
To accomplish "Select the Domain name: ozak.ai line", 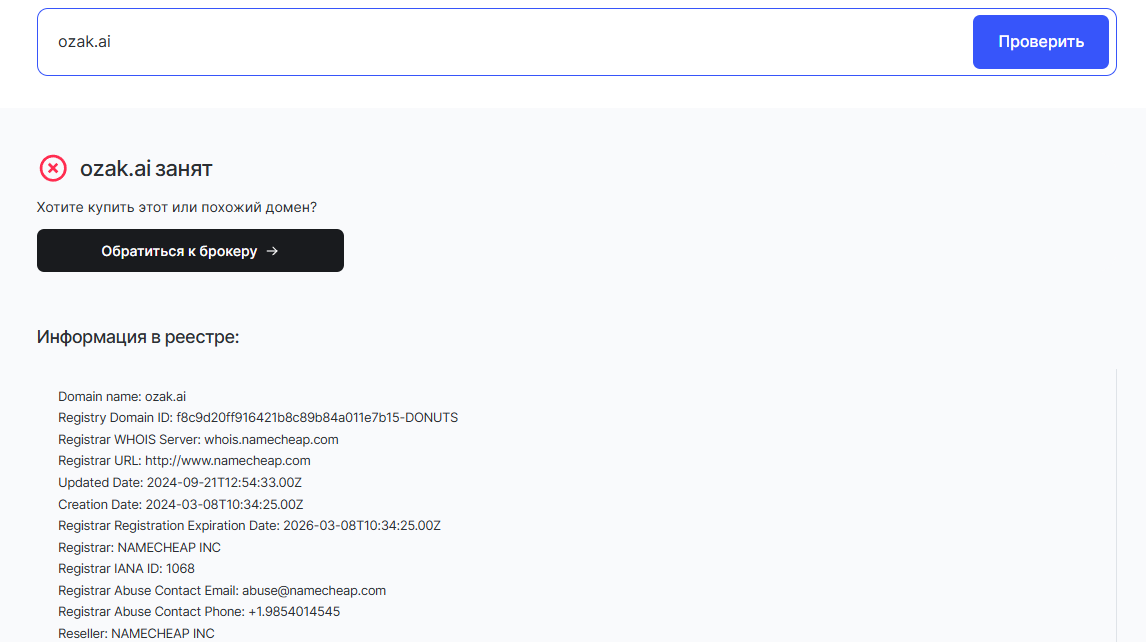I will [122, 396].
